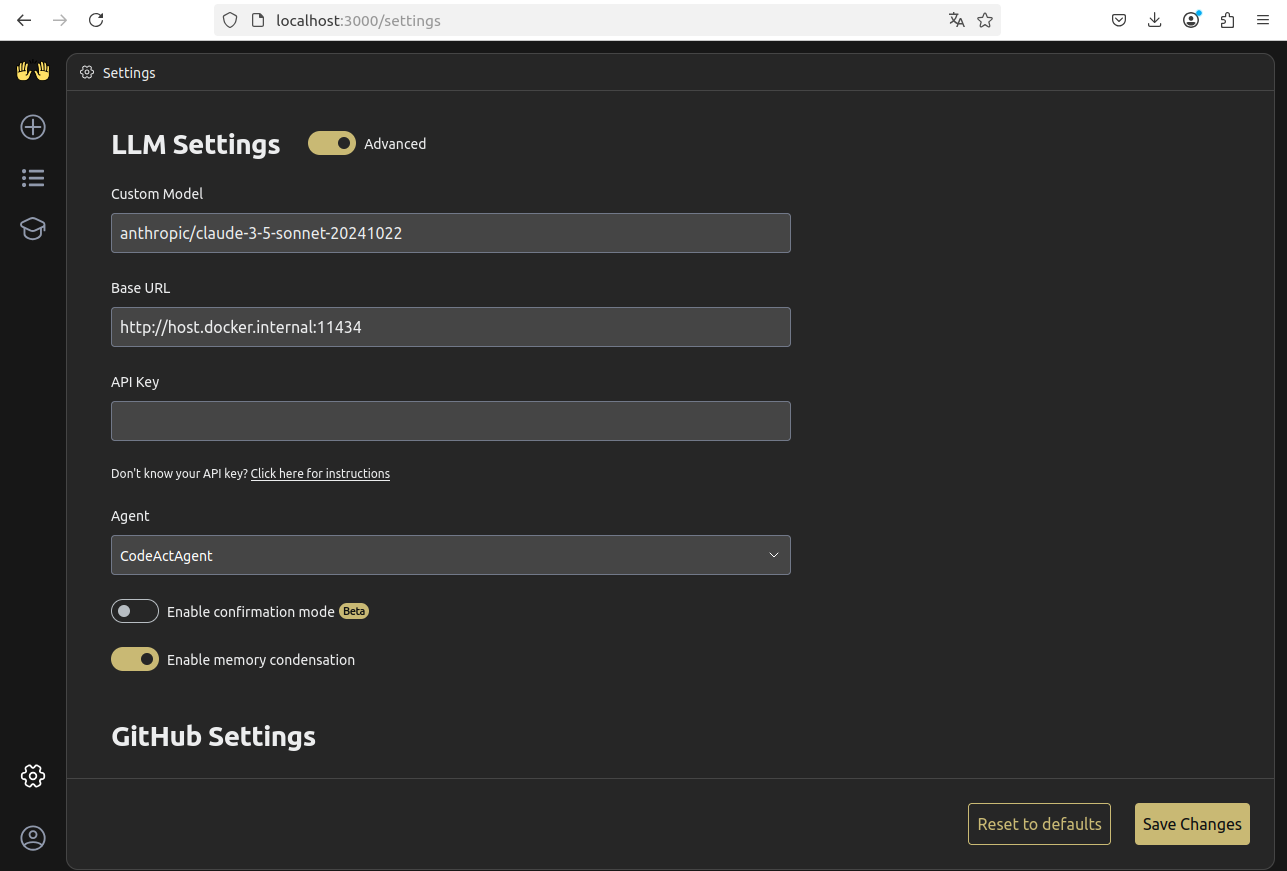Image resolution: width=1287 pixels, height=871 pixels.
Task: Click the API Key input field
Action: point(450,421)
